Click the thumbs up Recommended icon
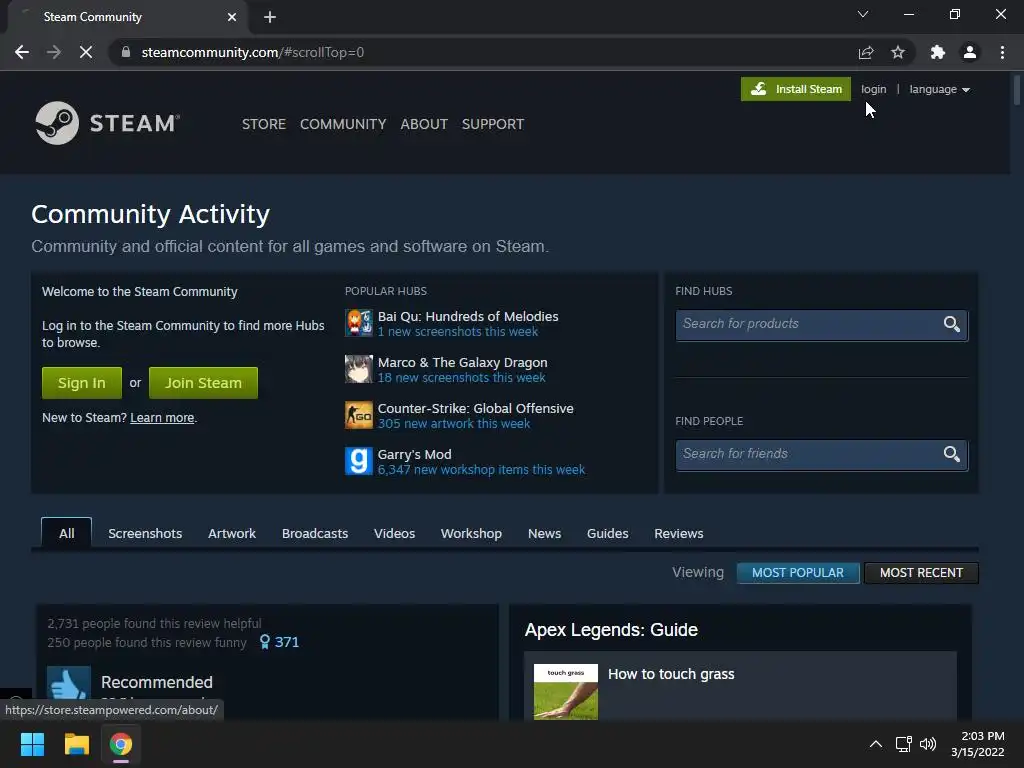This screenshot has height=768, width=1024. click(x=69, y=684)
